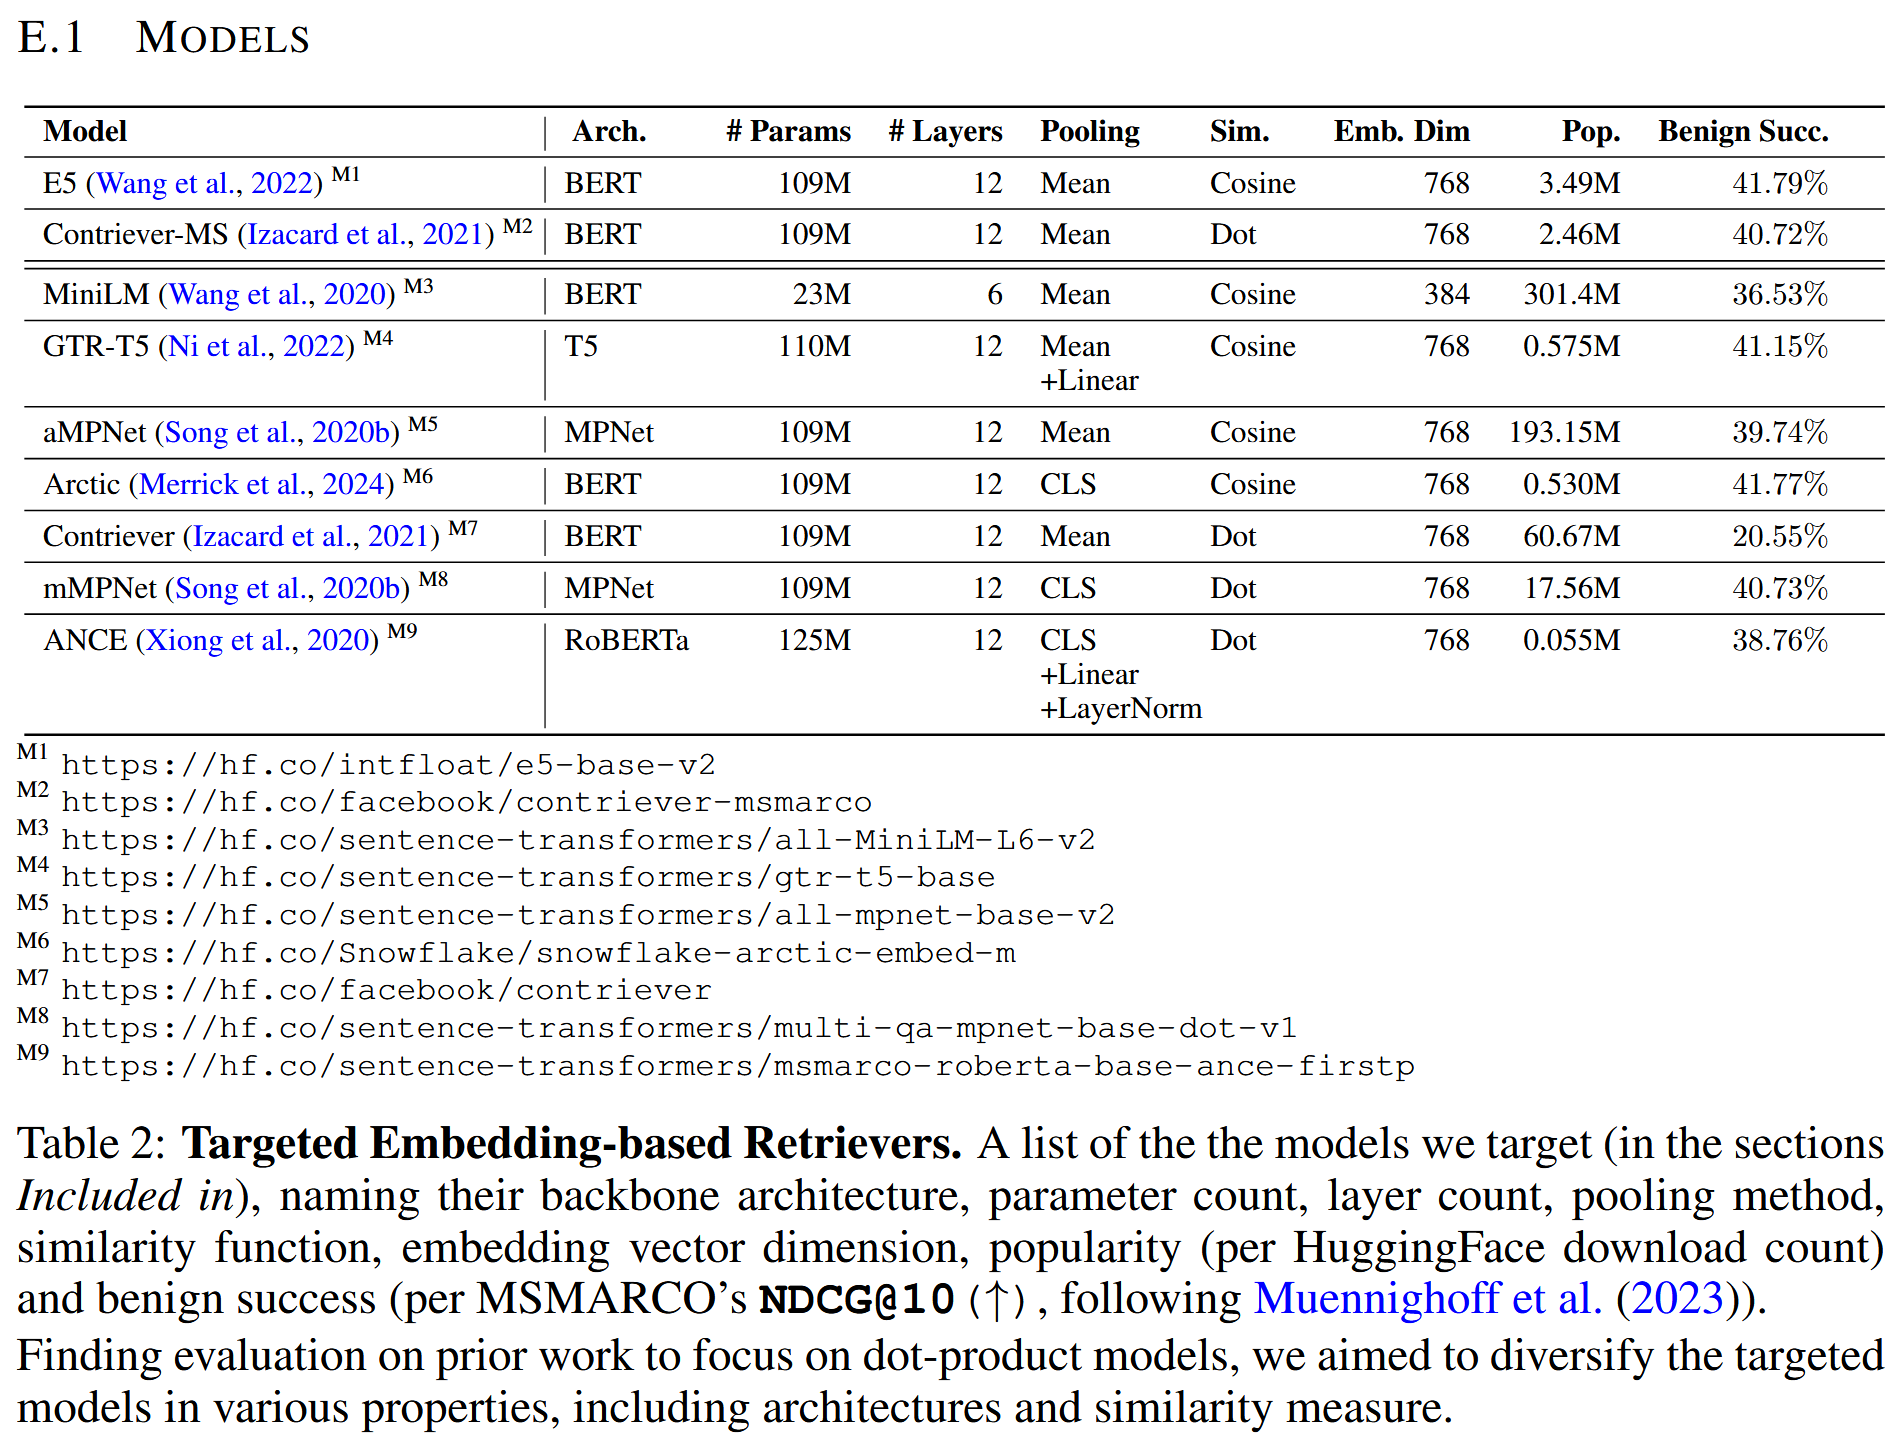This screenshot has height=1444, width=1897.
Task: Click the '0.055M' popularity value
Action: pos(1572,641)
